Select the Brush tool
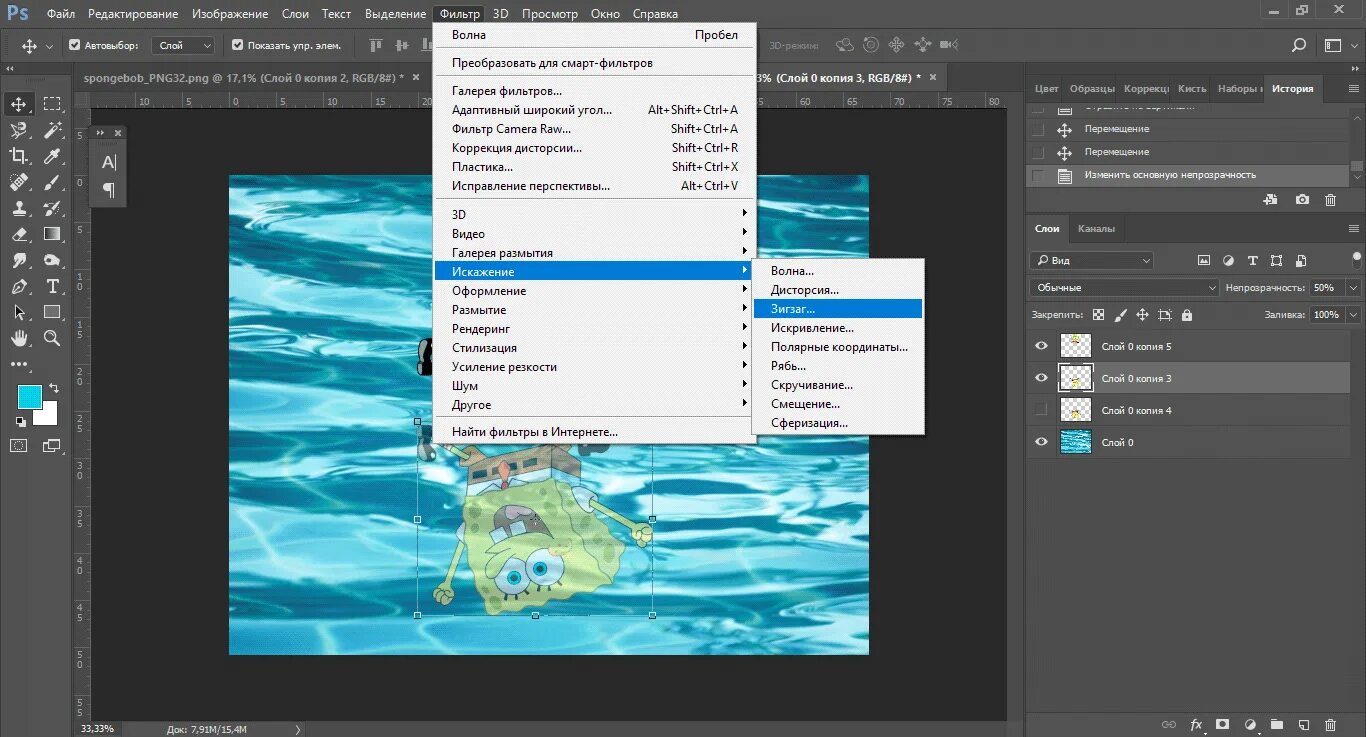 [x=52, y=182]
